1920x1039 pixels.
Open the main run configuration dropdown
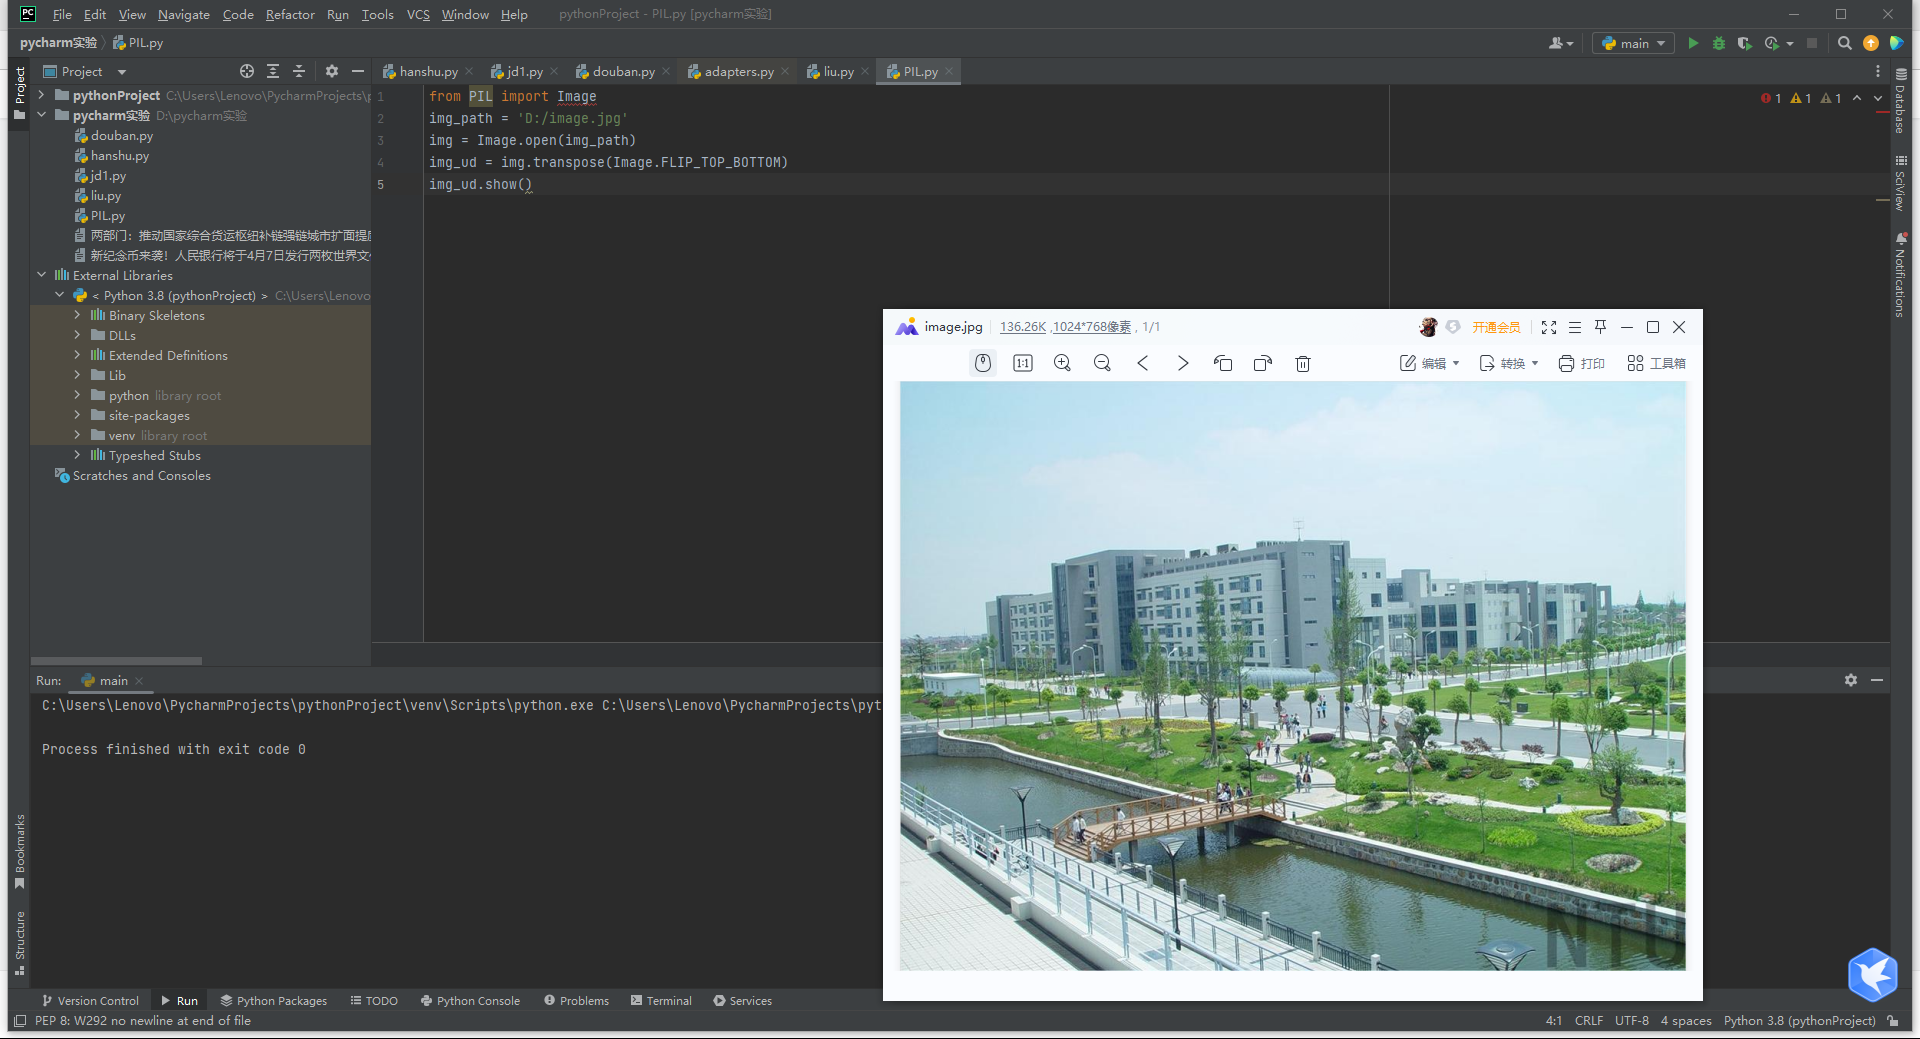(x=1634, y=43)
